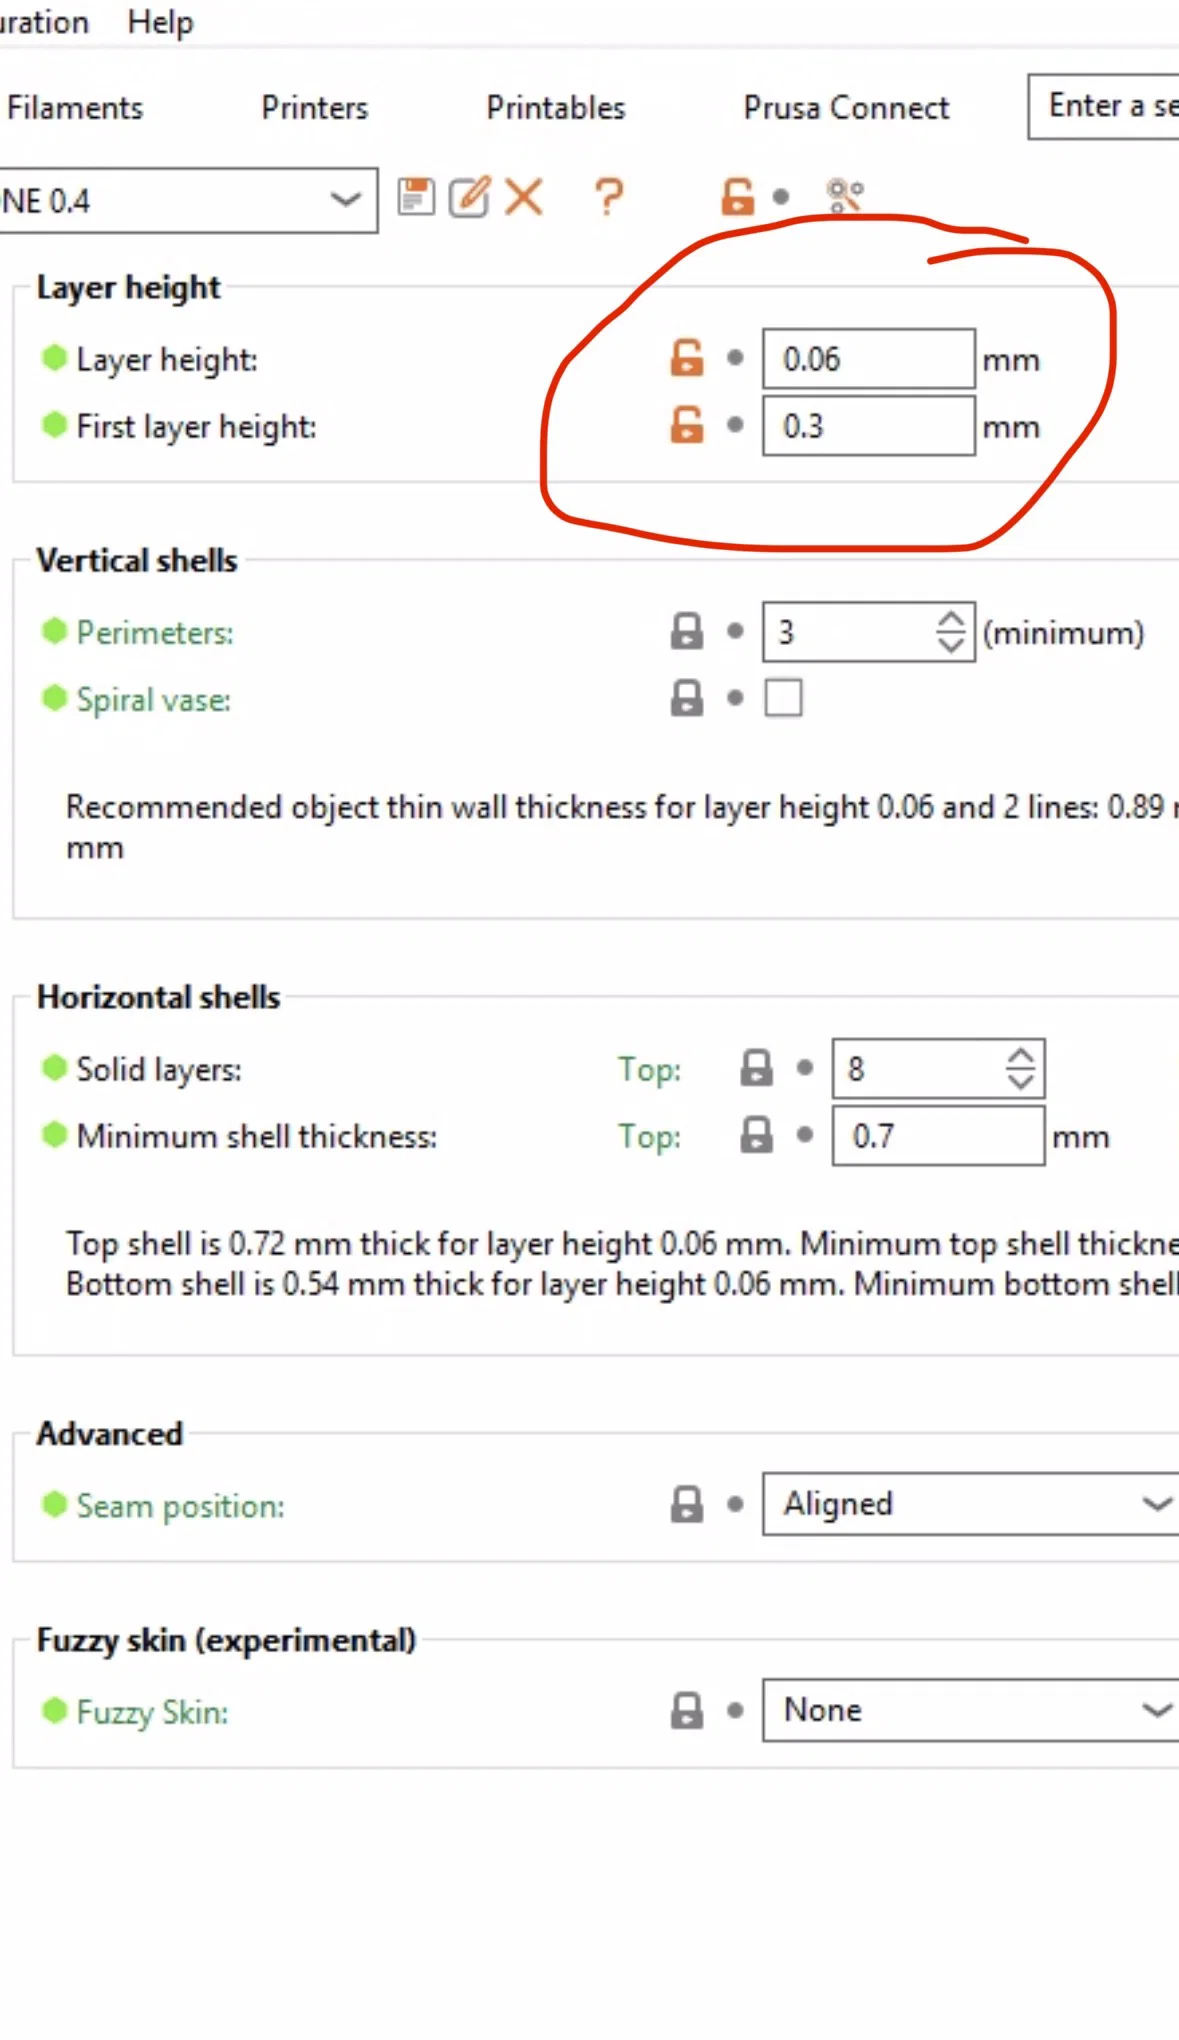
Task: Open the print preset dropdown ending in 0.4
Action: [188, 201]
